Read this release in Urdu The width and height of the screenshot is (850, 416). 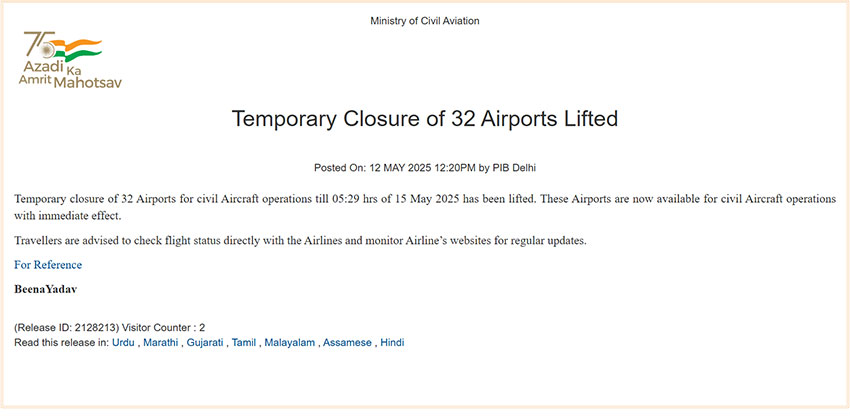click(x=123, y=342)
